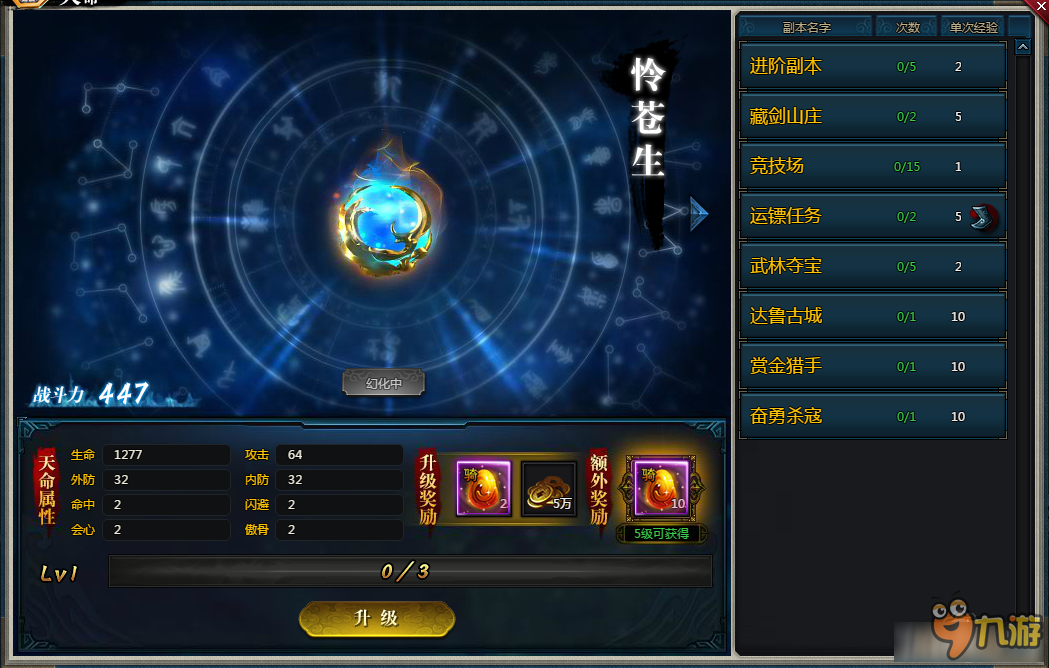Click the scroll up arrow in dungeon list
The image size is (1049, 668).
click(1022, 47)
